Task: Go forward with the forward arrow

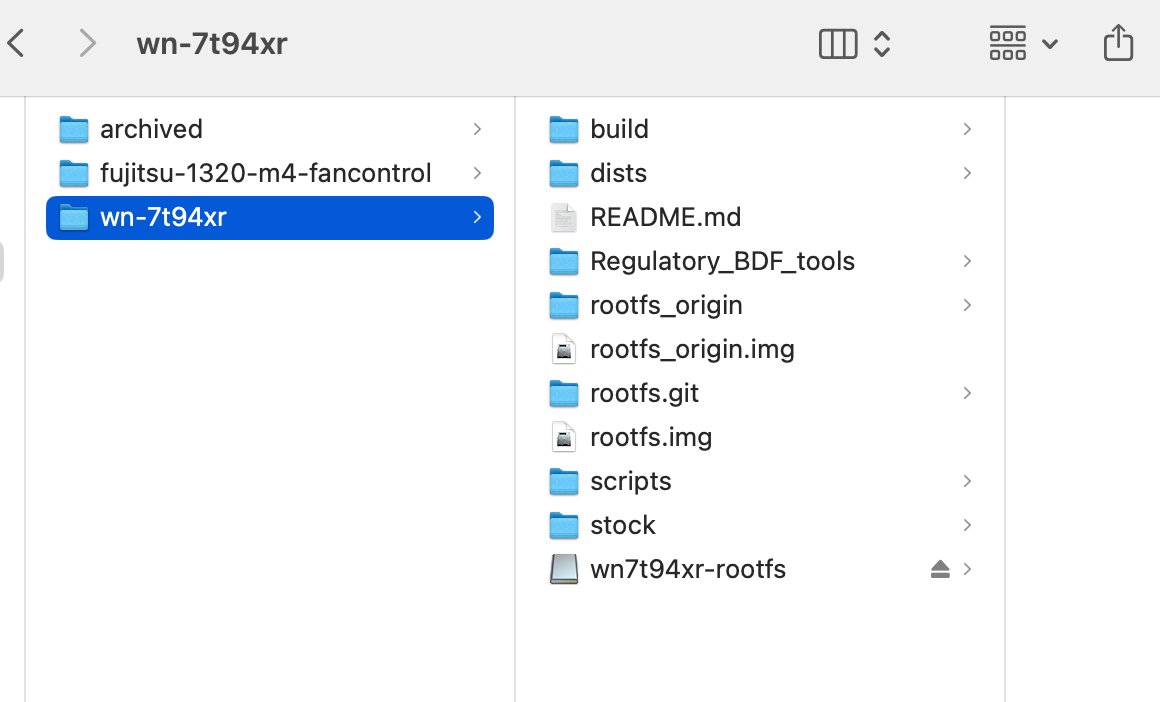Action: (x=87, y=43)
